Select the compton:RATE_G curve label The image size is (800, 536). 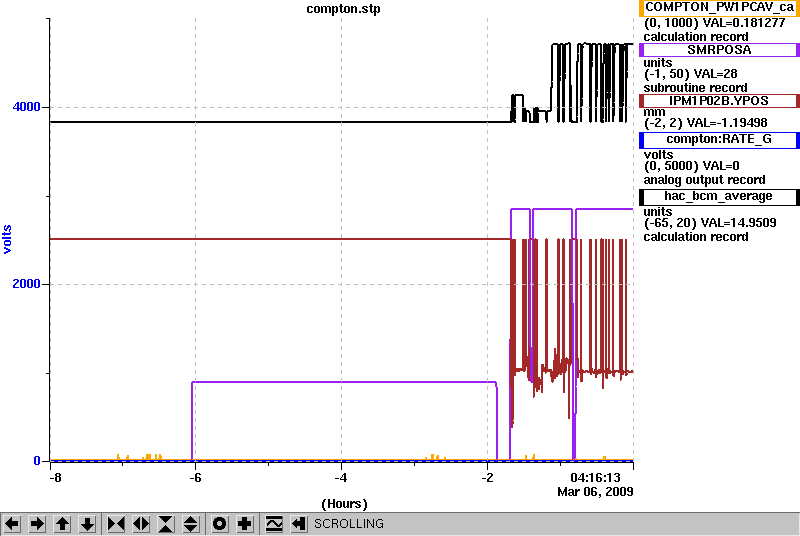pos(719,140)
